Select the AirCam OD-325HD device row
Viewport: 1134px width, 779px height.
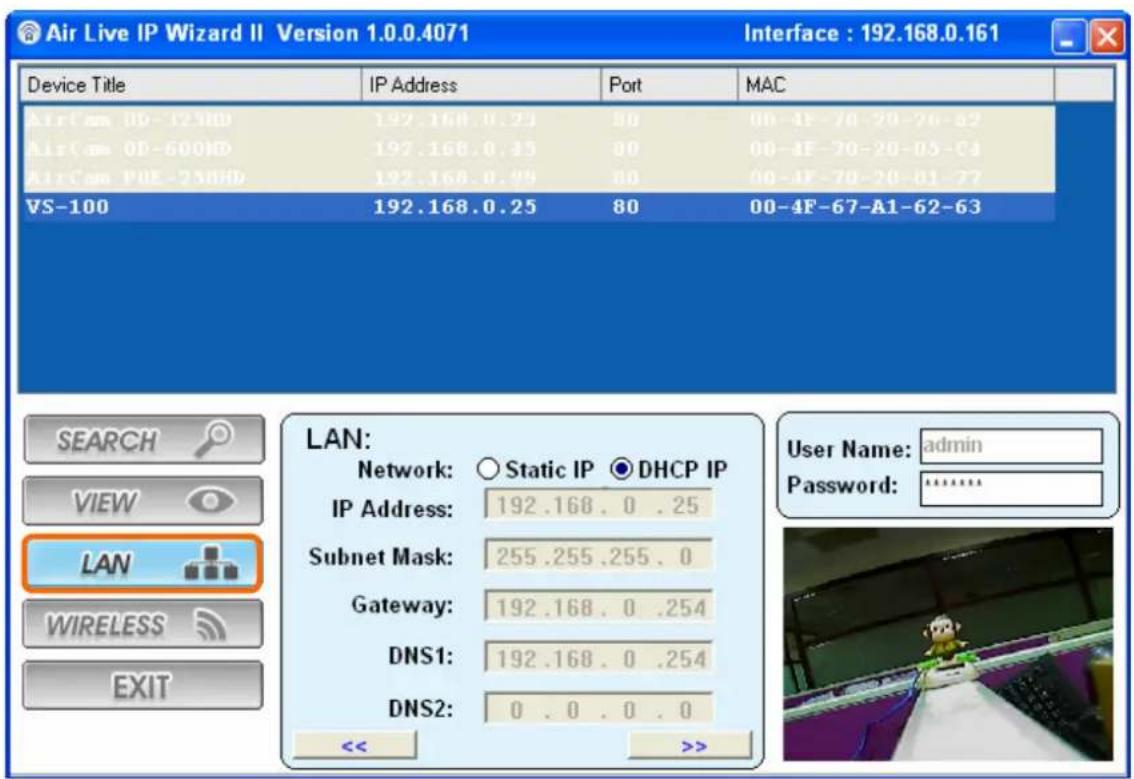[x=539, y=119]
